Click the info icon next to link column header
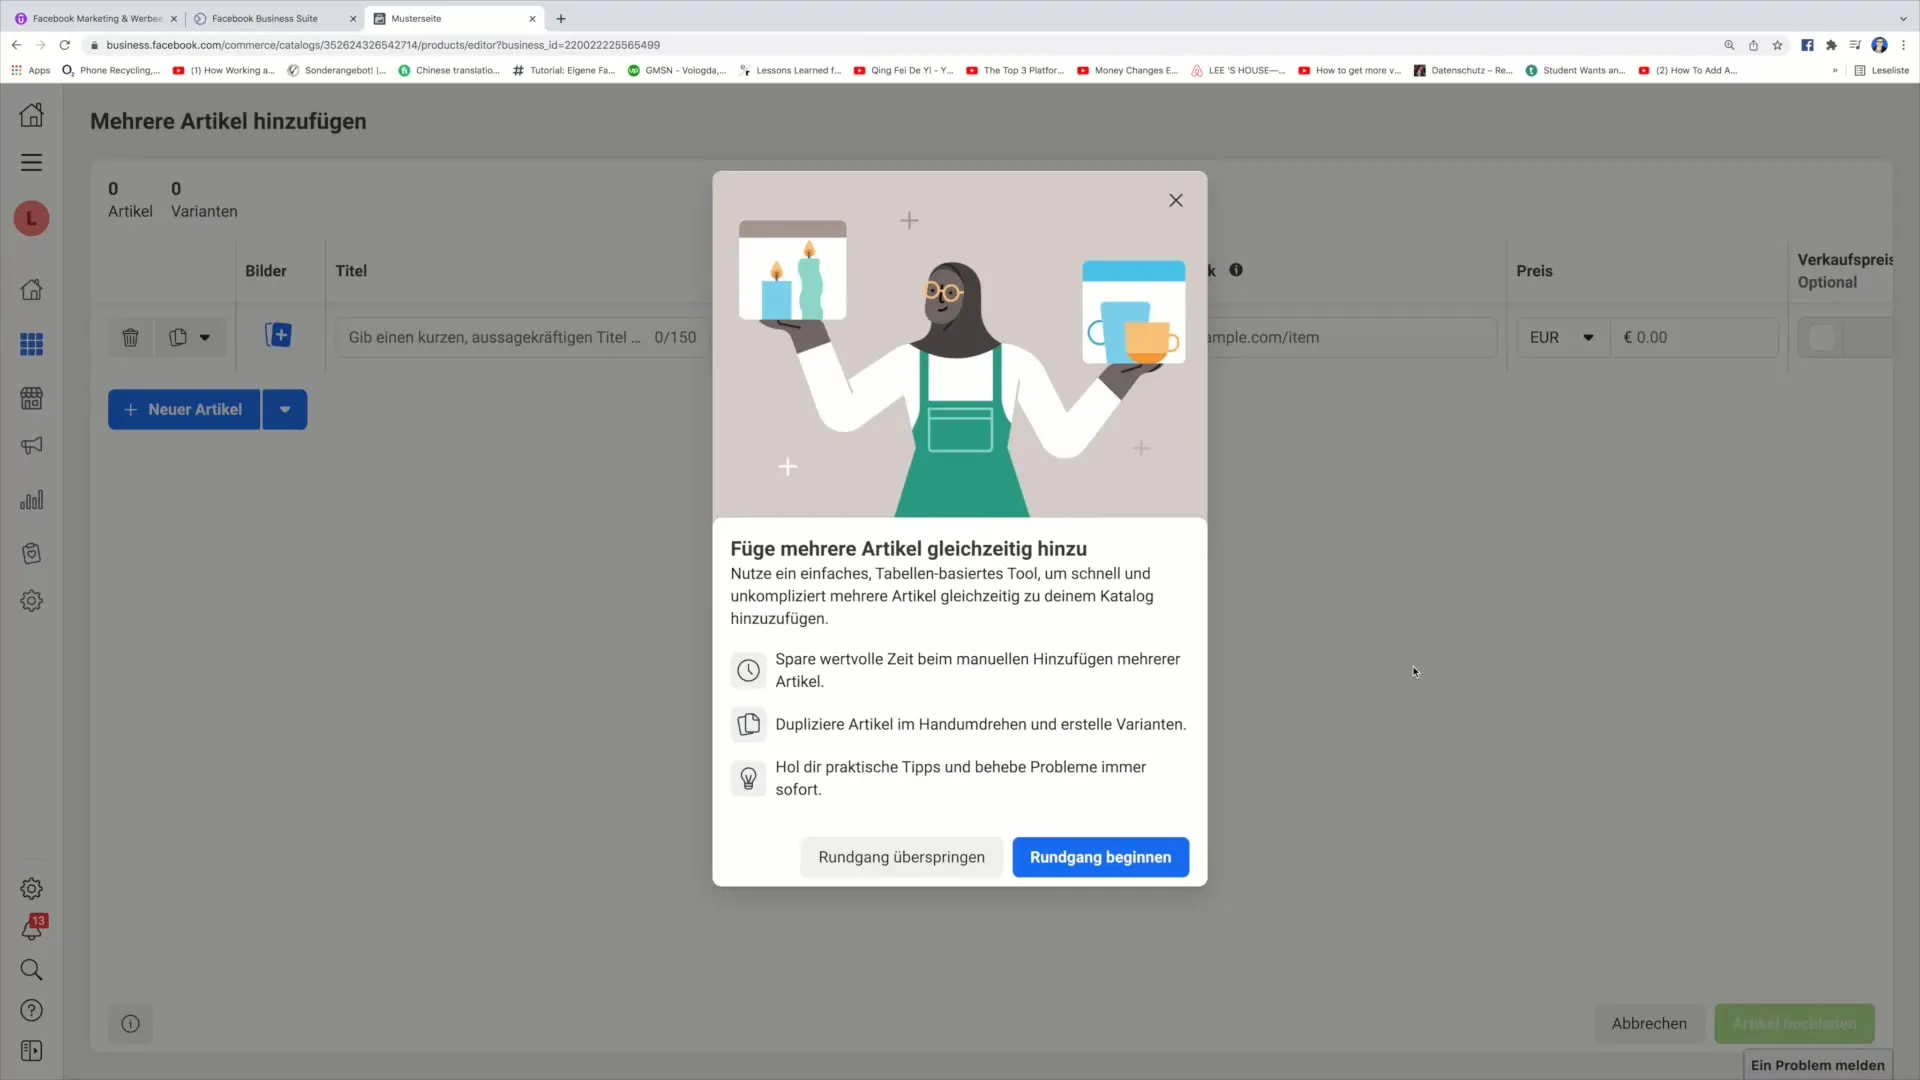The image size is (1920, 1080). 1236,270
